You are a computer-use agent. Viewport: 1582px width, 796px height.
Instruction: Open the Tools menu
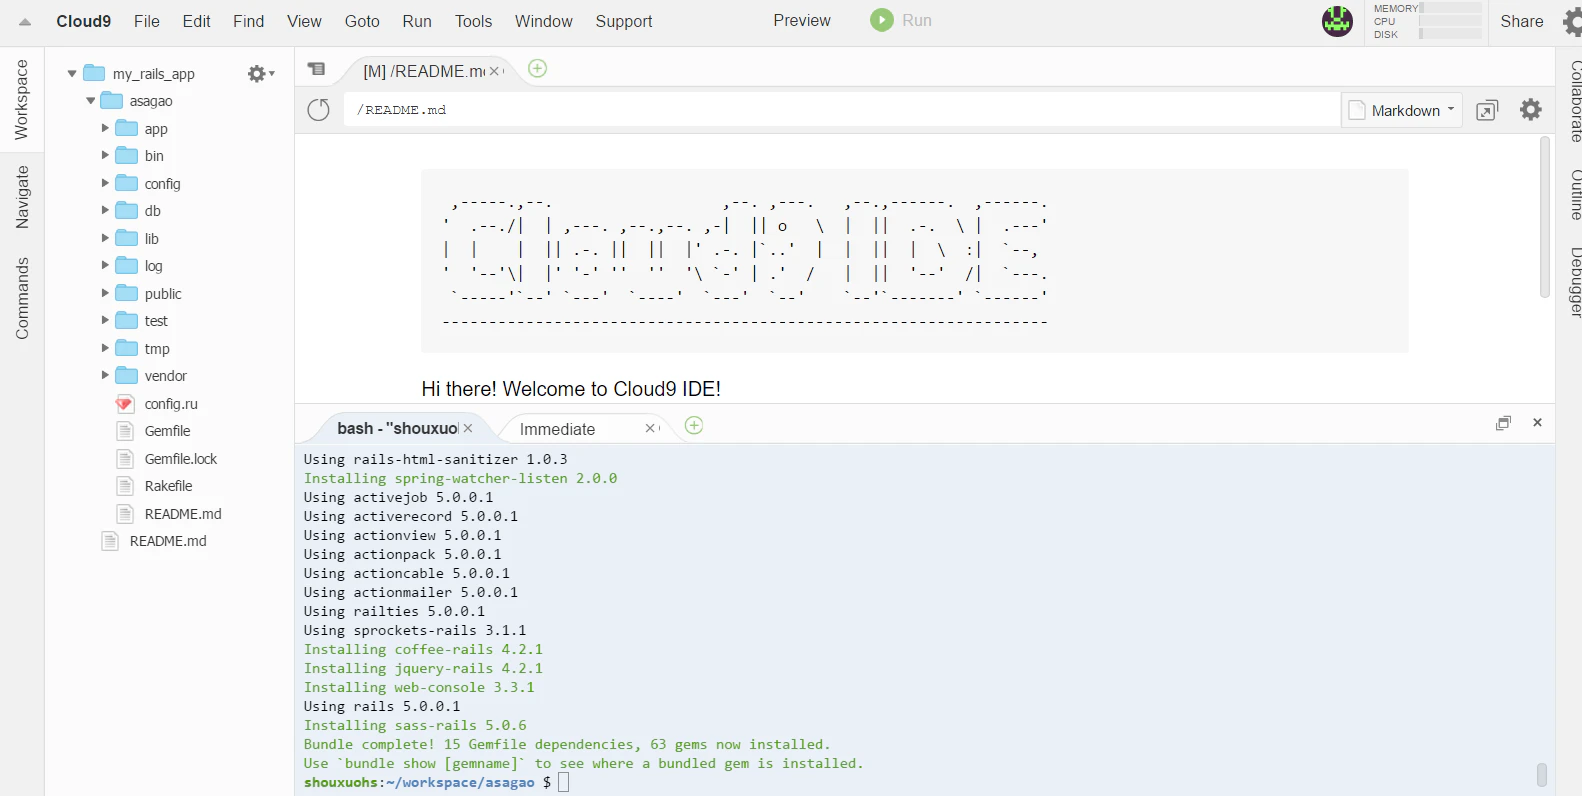(473, 21)
